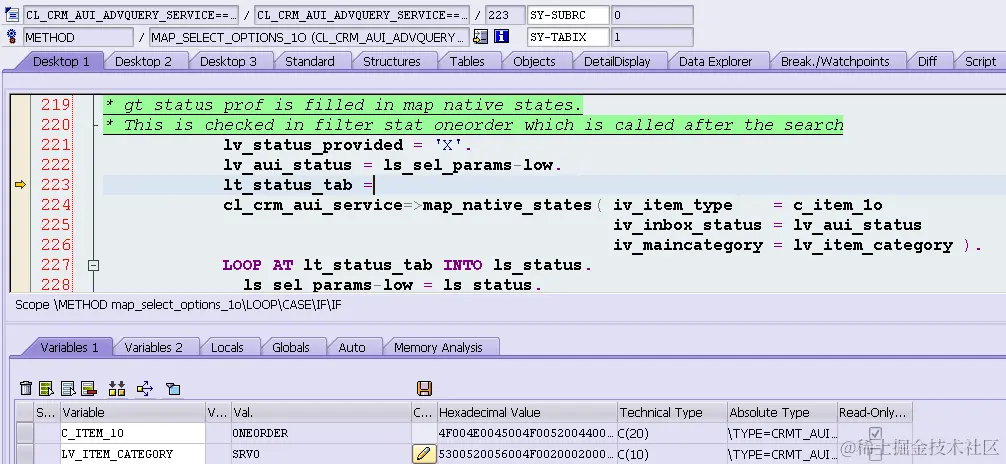
Task: Click the yellow execution arrow at line 223
Action: pos(21,185)
